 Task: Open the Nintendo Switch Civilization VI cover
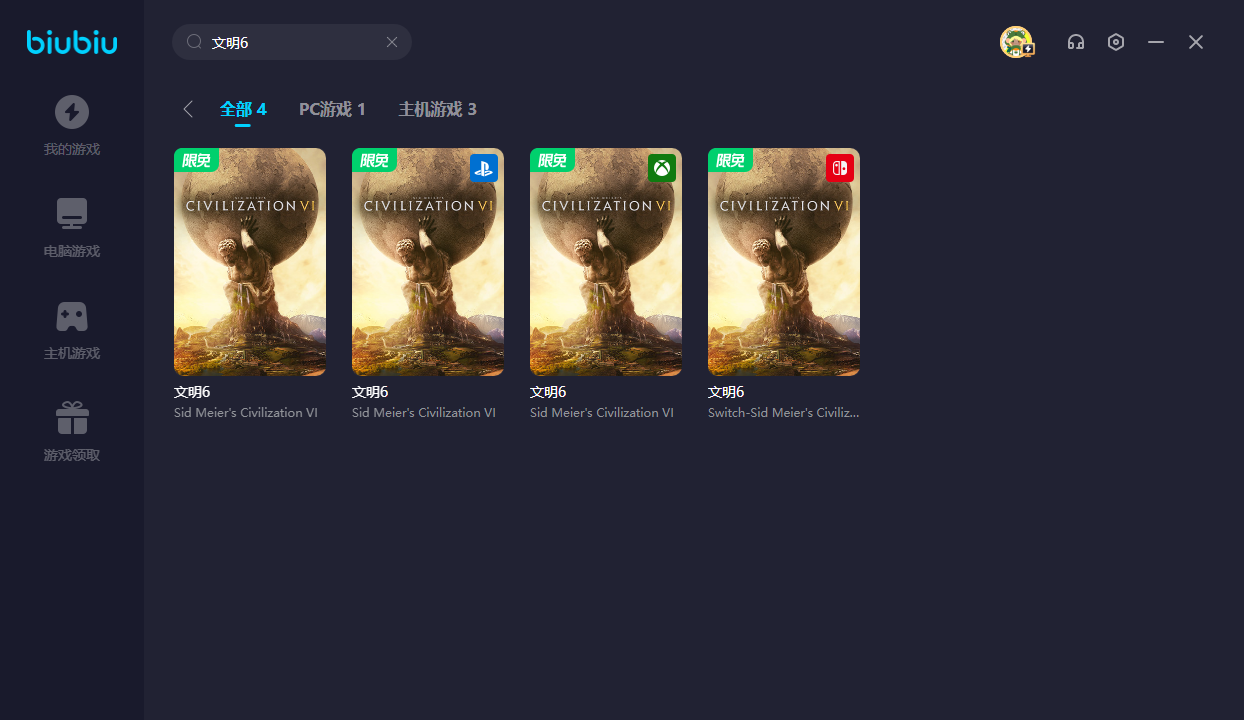coord(784,262)
